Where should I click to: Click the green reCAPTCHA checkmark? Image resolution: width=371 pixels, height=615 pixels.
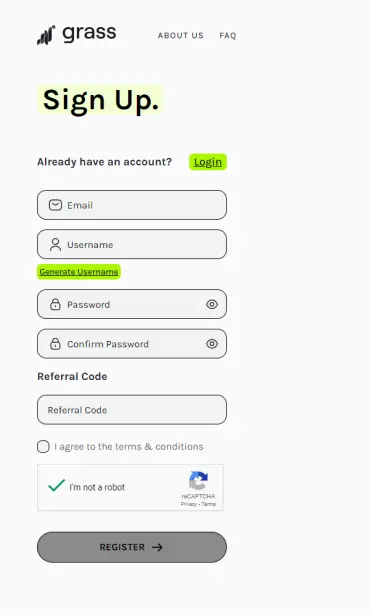coord(56,486)
